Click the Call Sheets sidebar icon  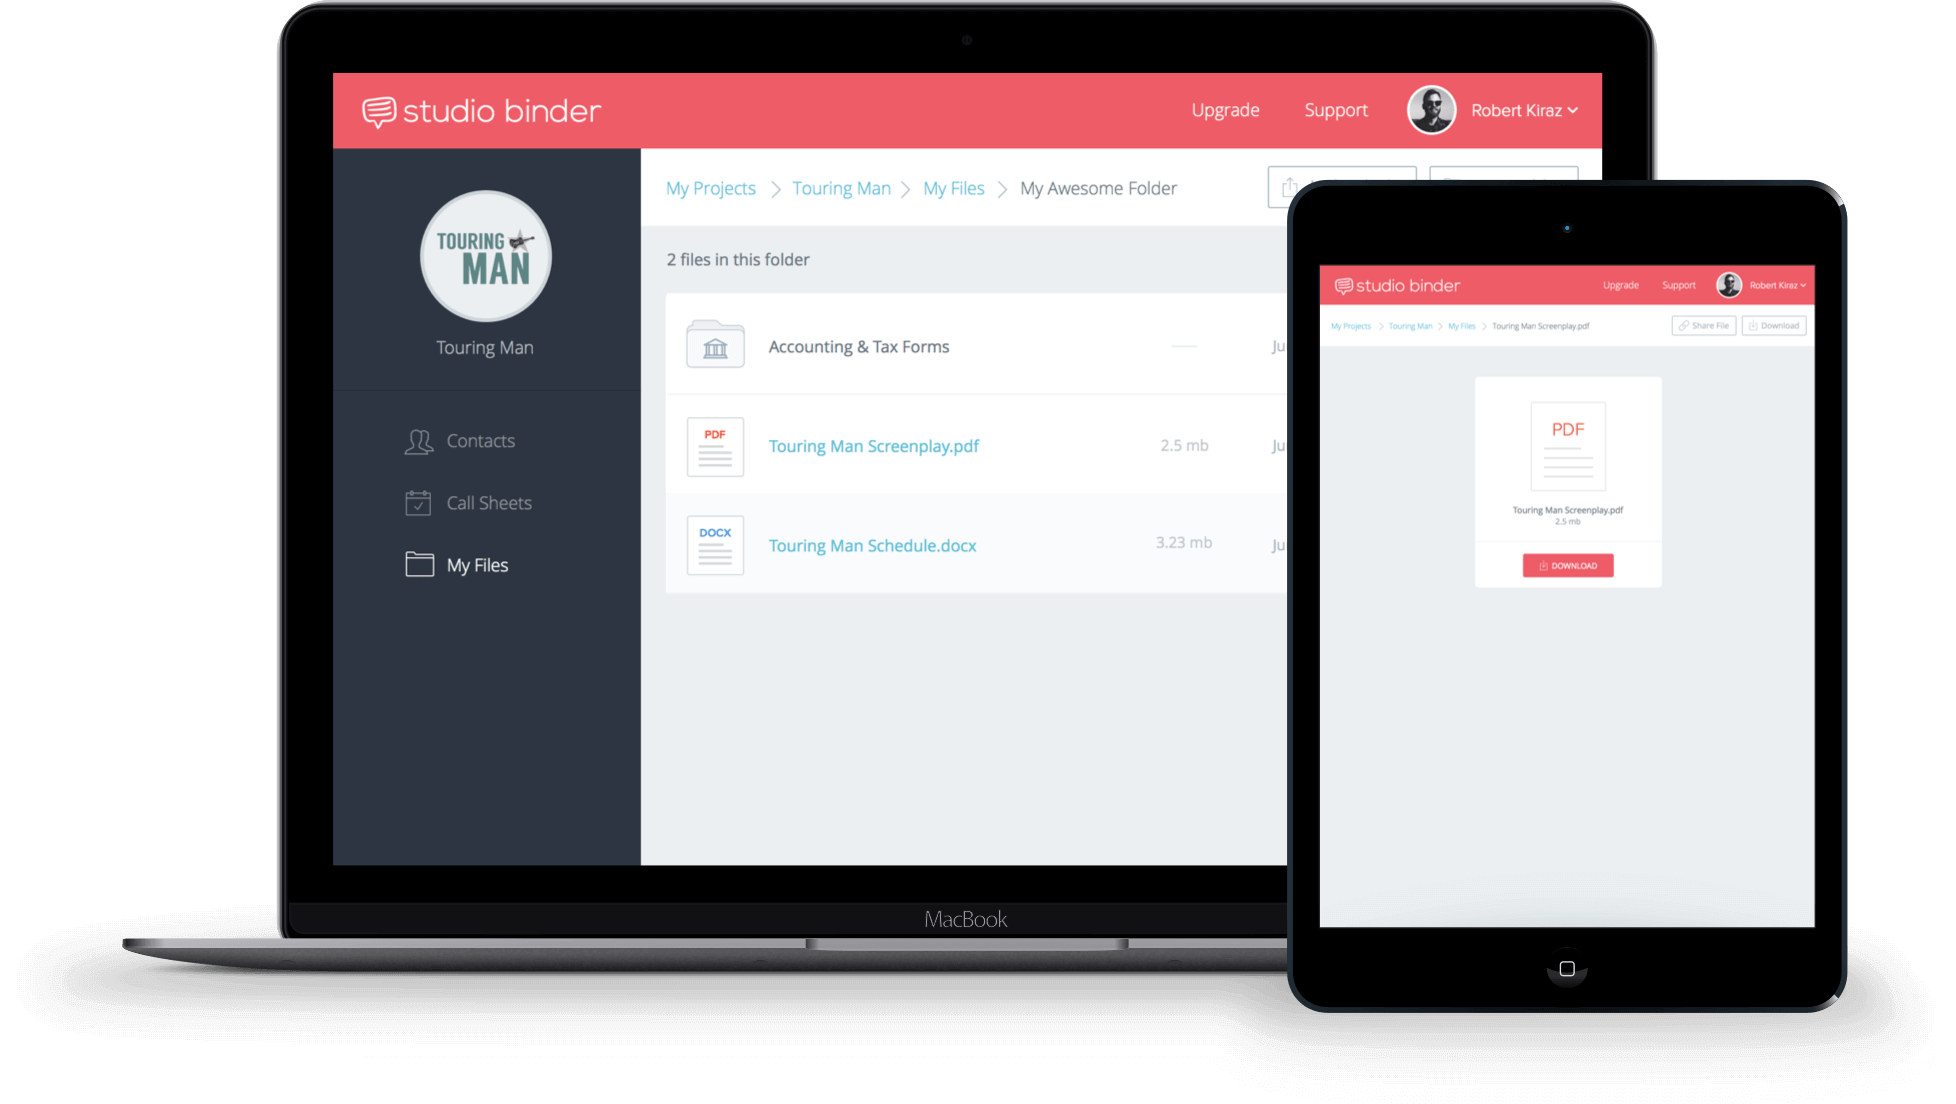click(x=419, y=502)
